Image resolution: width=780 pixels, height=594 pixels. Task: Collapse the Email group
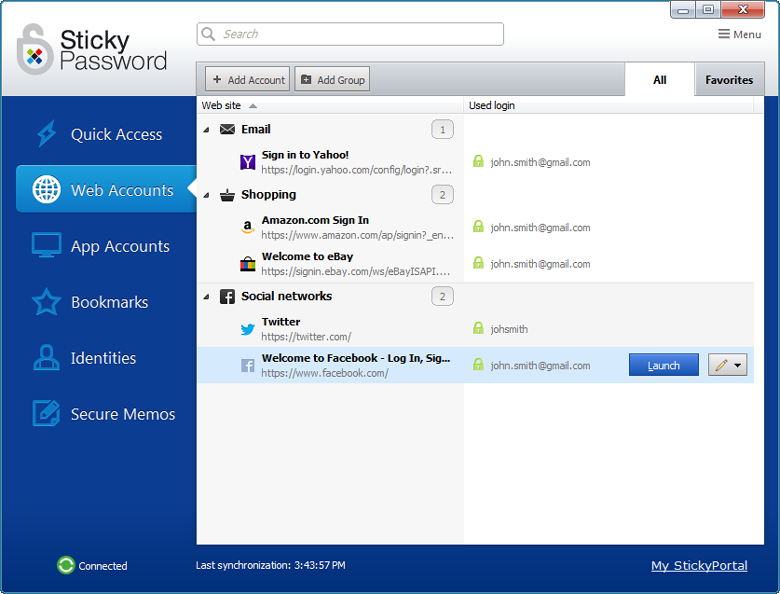(x=207, y=130)
